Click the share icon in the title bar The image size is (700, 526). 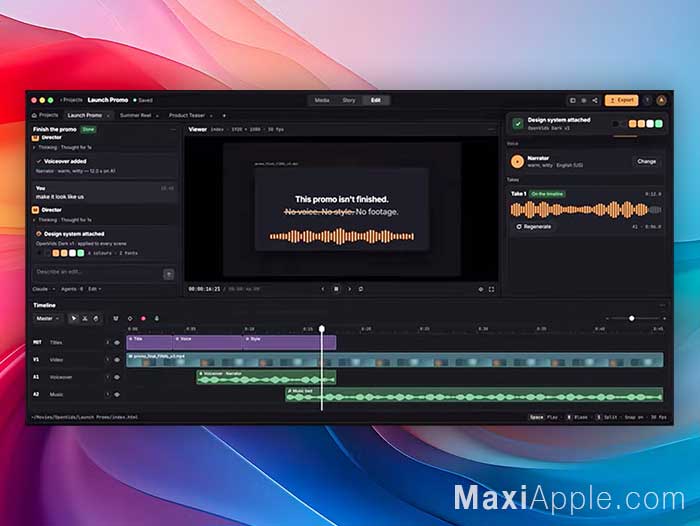tap(595, 100)
